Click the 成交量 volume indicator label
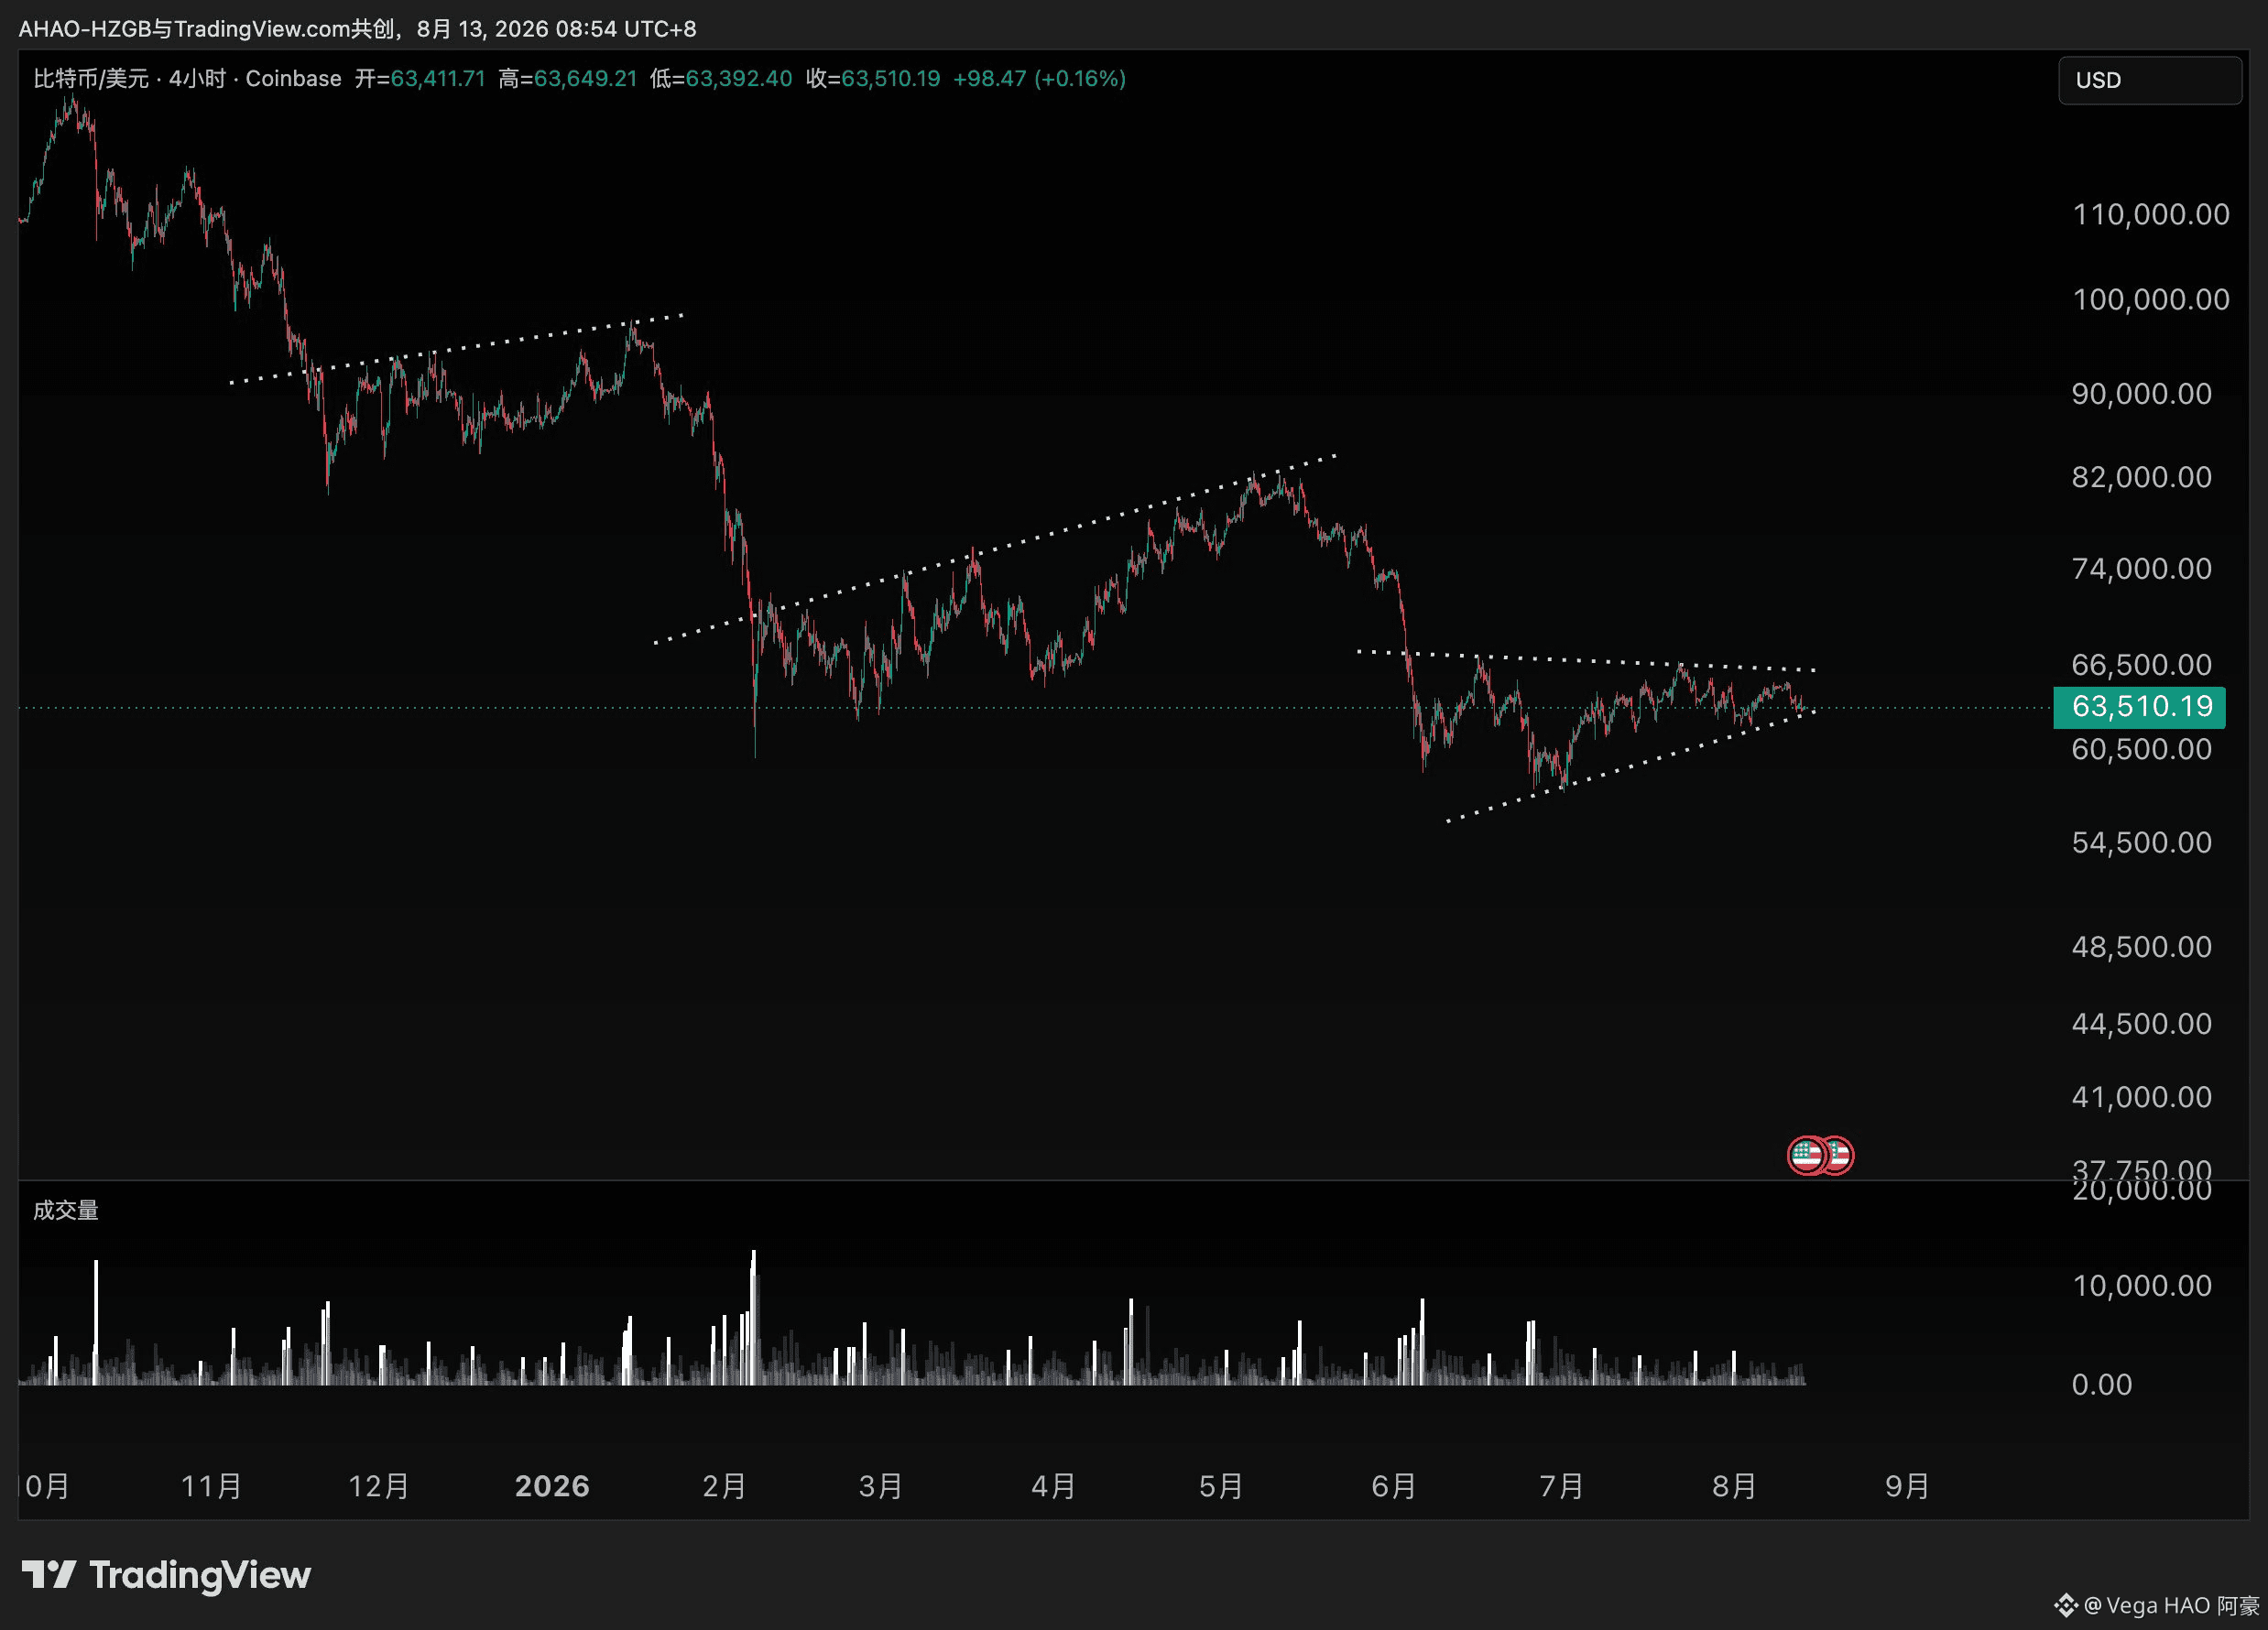 point(66,1210)
